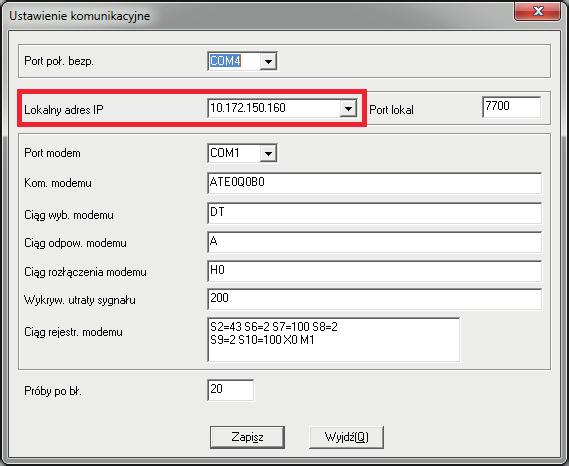Click the label Wykryw. utraty sygnału
The height and width of the screenshot is (466, 569).
[80, 300]
